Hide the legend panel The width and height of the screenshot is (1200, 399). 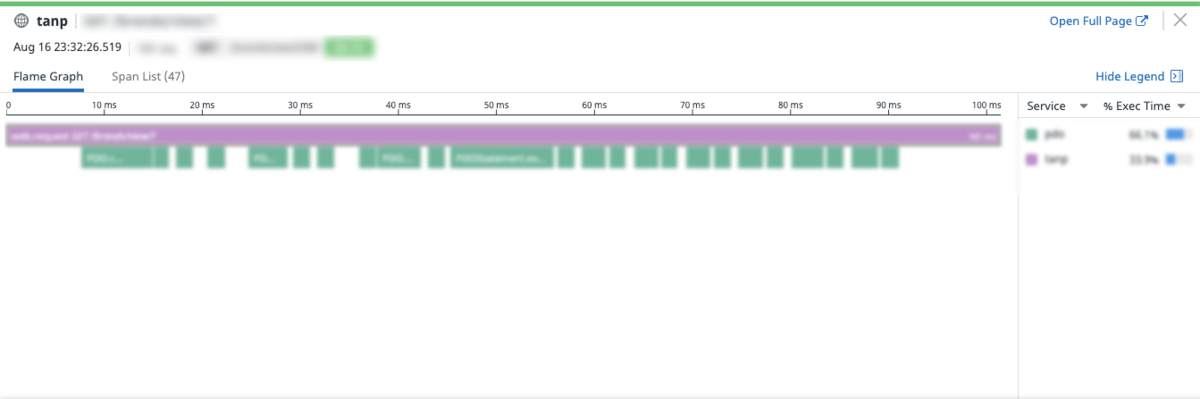(x=1139, y=77)
